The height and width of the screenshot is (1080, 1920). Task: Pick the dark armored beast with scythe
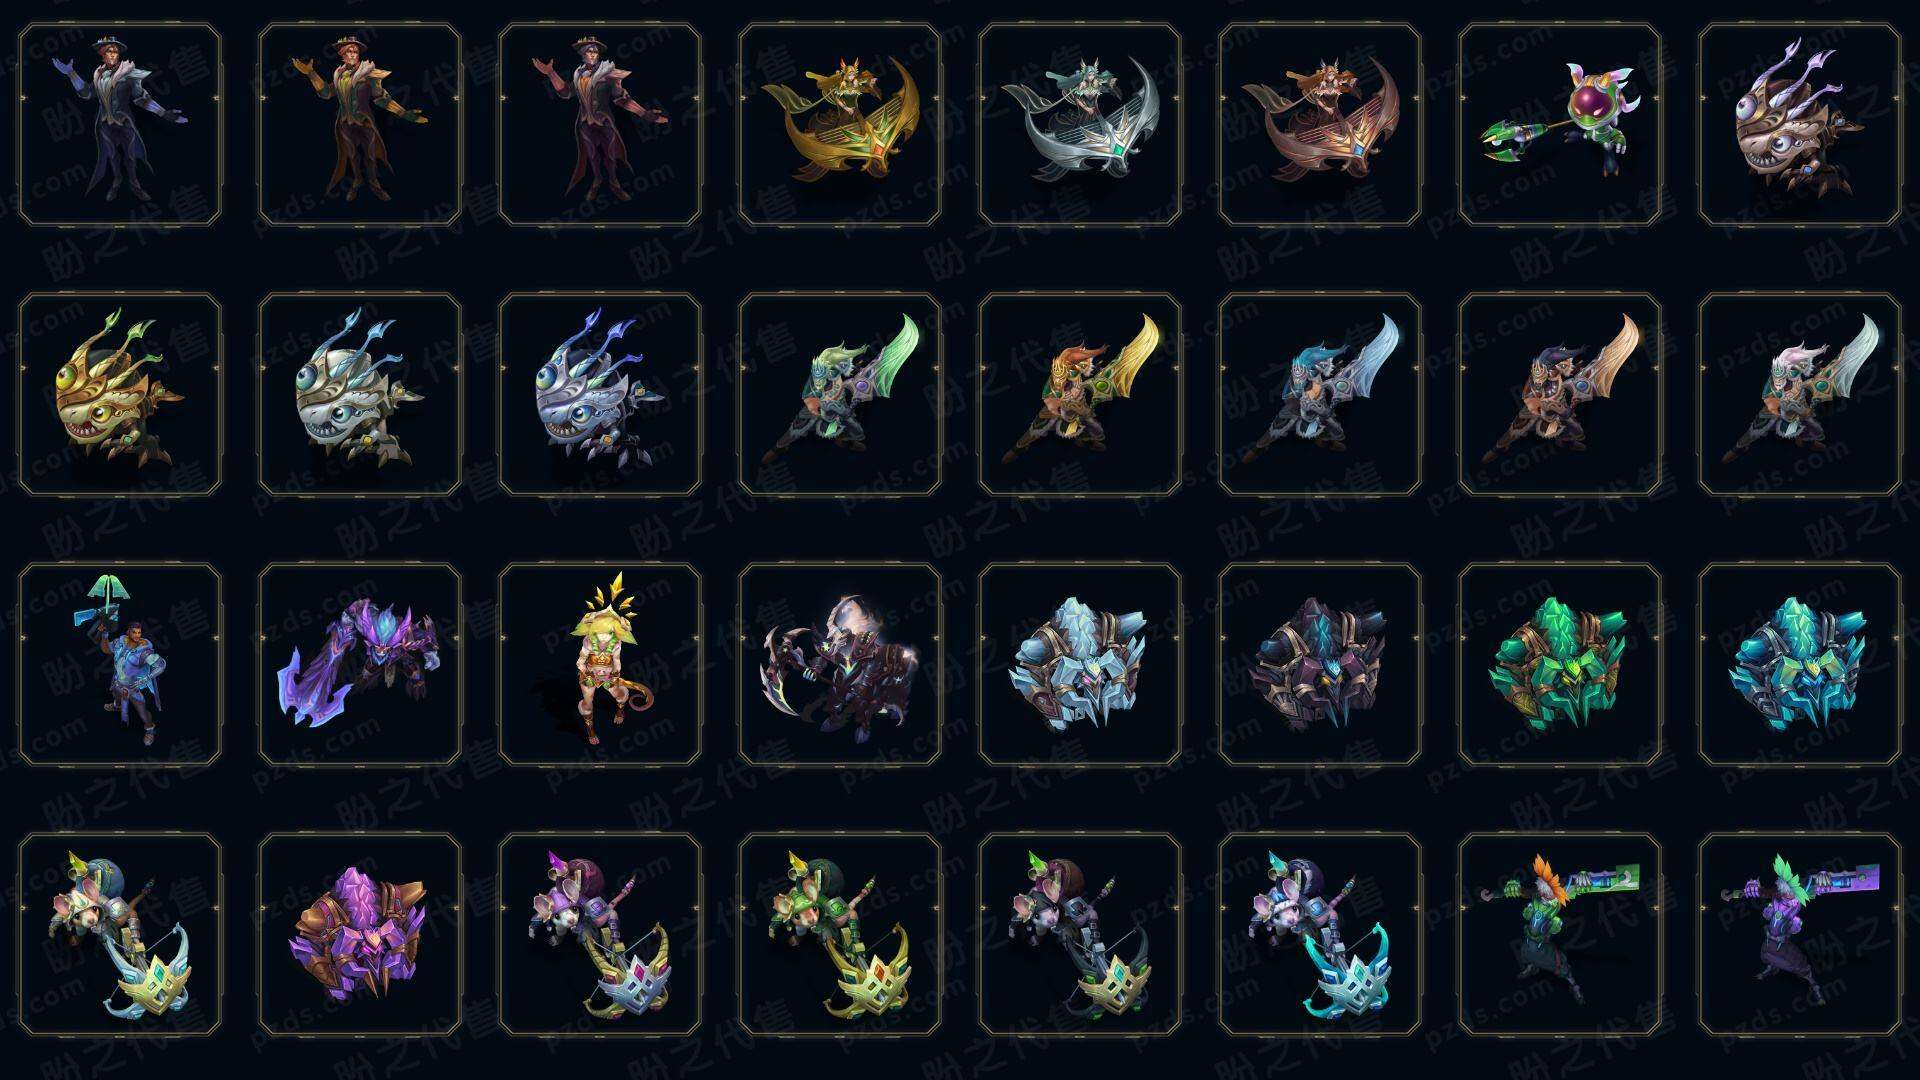(840, 664)
